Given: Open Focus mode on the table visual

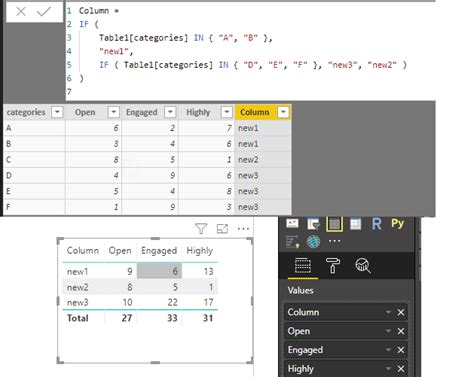Looking at the screenshot, I should click(222, 229).
